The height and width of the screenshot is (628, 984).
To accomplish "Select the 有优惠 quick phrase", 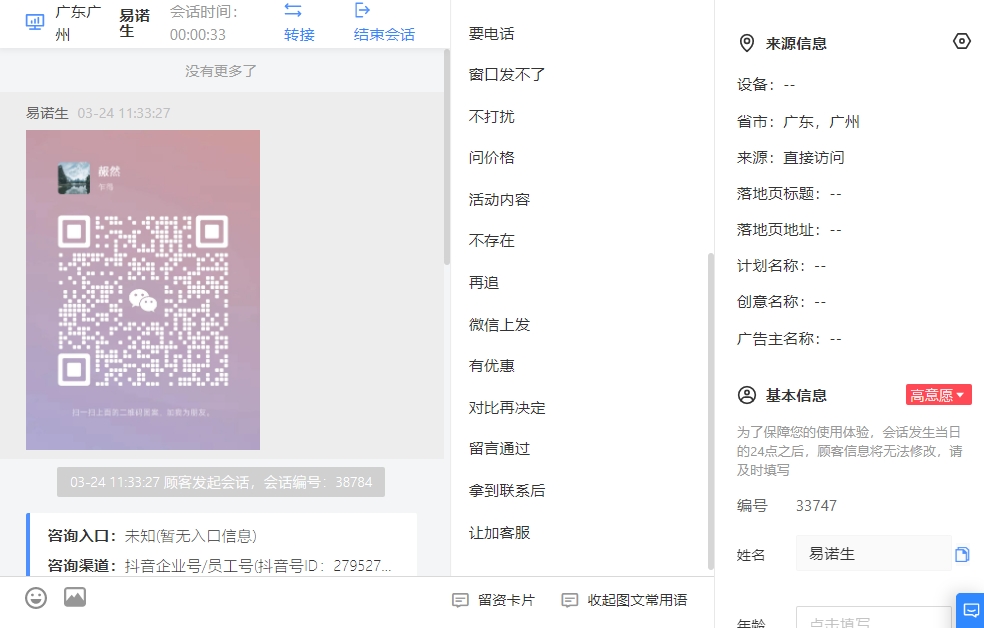I will pos(491,366).
